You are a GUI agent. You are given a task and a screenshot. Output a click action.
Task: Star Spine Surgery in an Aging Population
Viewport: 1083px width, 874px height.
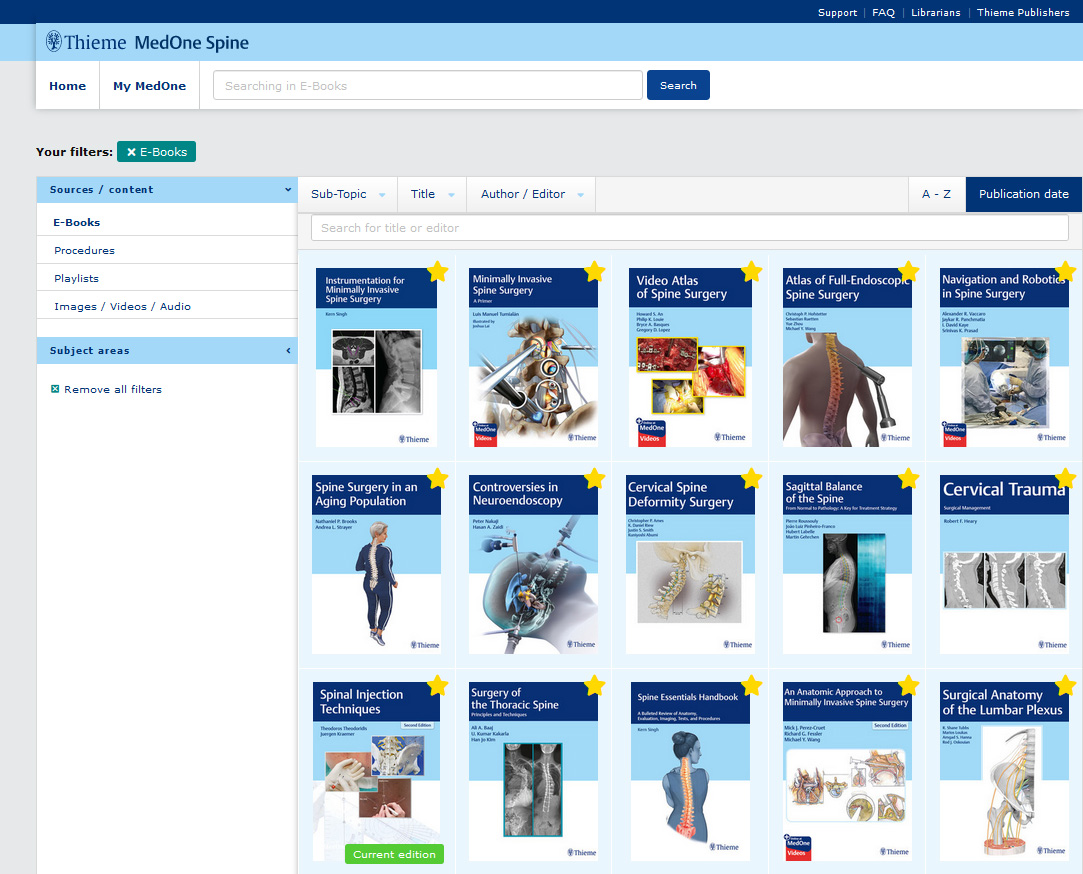pyautogui.click(x=438, y=478)
